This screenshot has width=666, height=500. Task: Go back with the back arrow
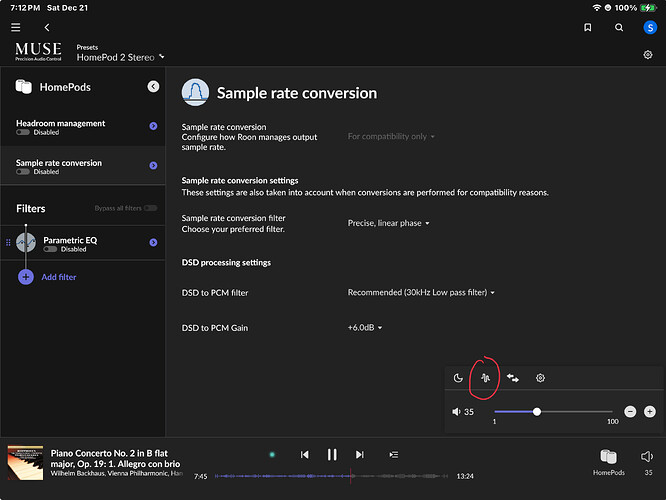[x=47, y=28]
